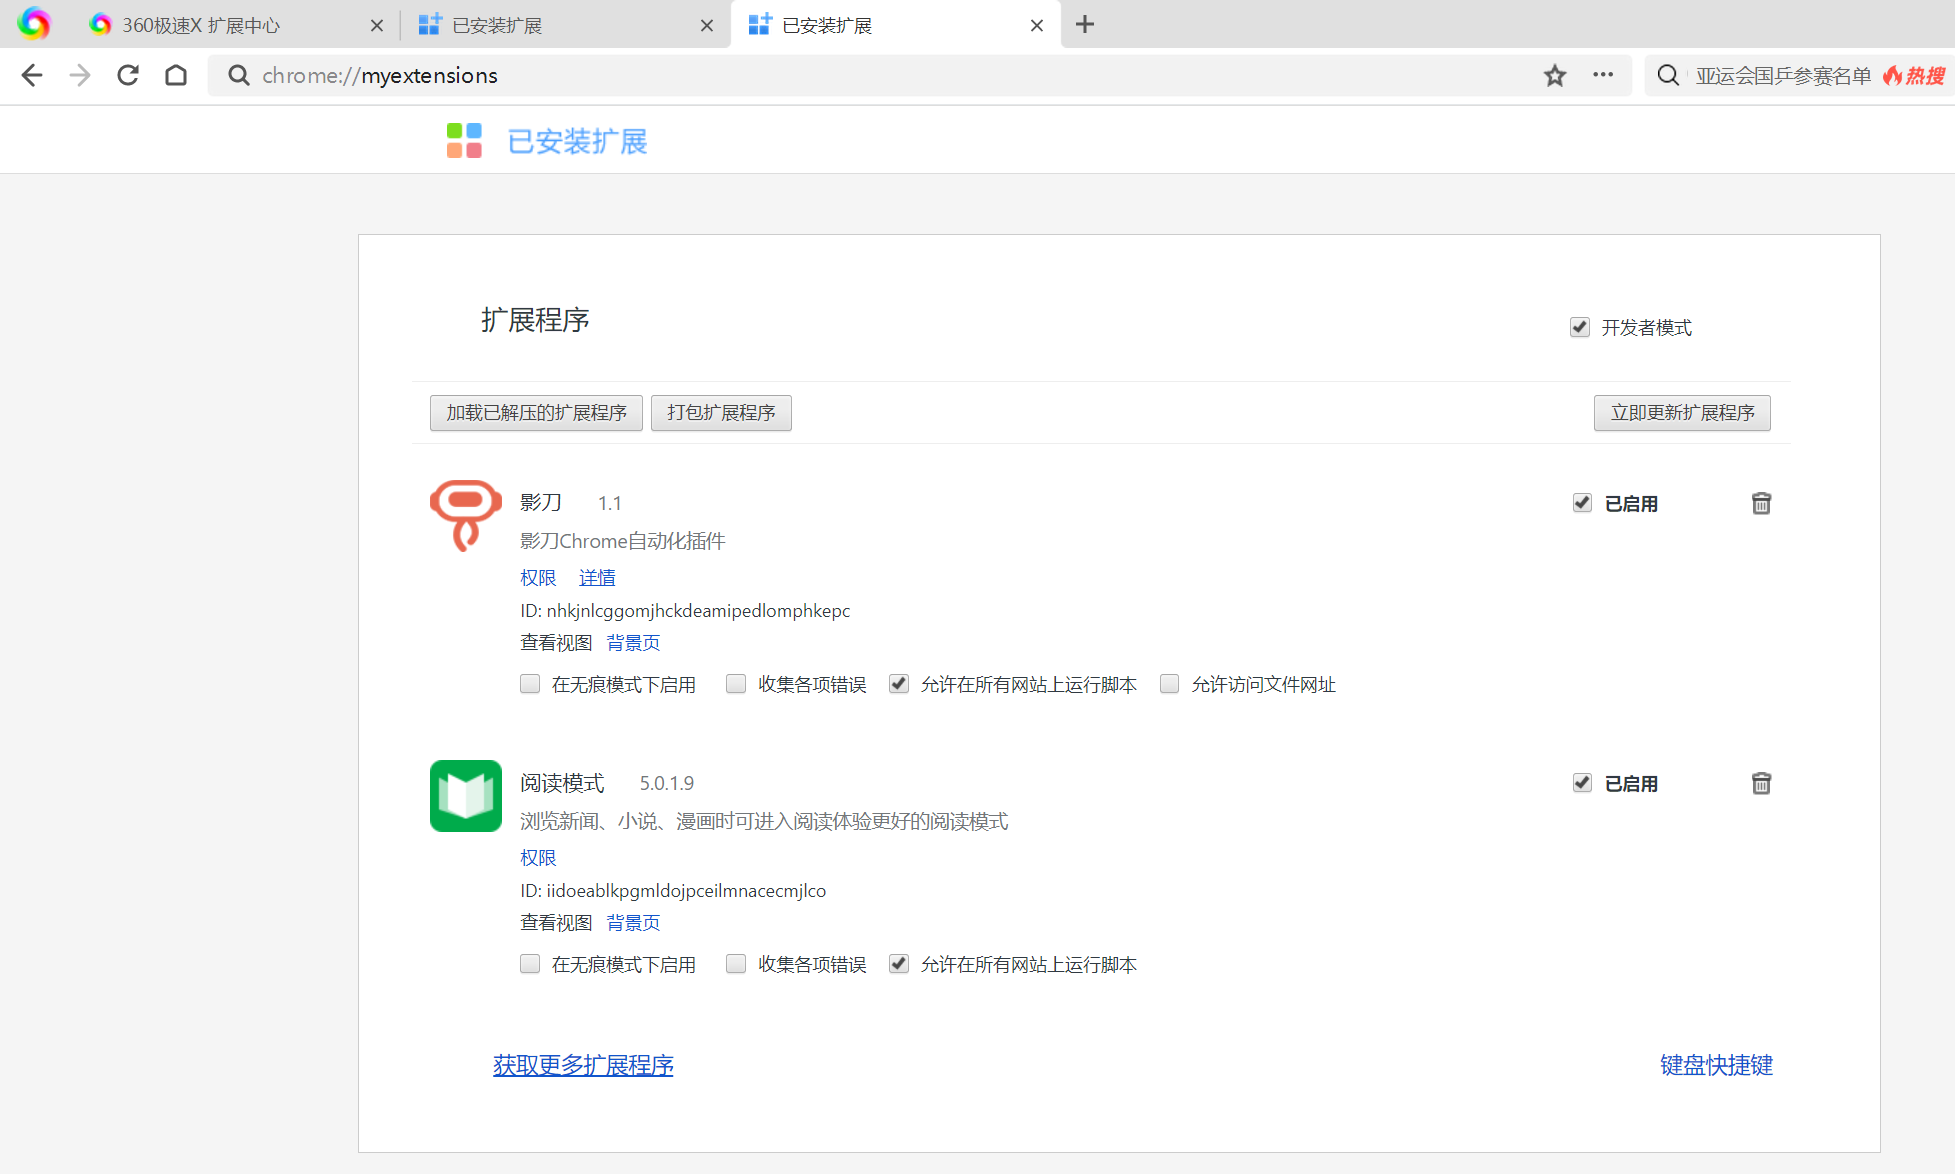Check 在无痕模式下启用 for 阅读模式
The image size is (1955, 1174).
[530, 964]
